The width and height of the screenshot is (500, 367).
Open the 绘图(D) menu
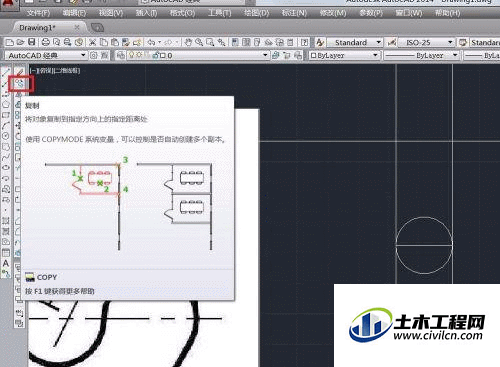coord(256,13)
